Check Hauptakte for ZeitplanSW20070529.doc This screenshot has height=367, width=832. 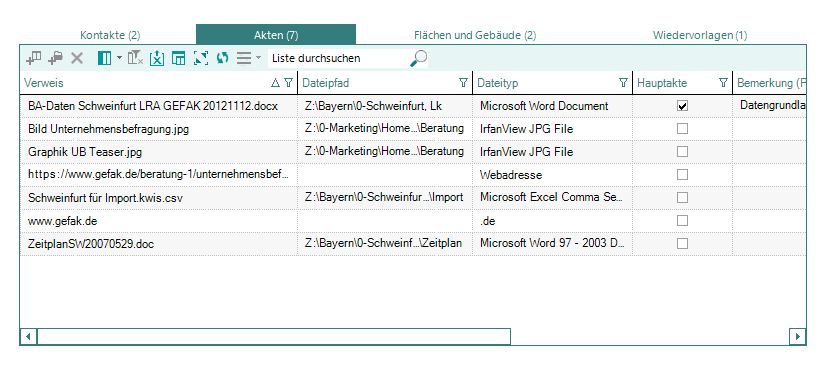click(682, 243)
